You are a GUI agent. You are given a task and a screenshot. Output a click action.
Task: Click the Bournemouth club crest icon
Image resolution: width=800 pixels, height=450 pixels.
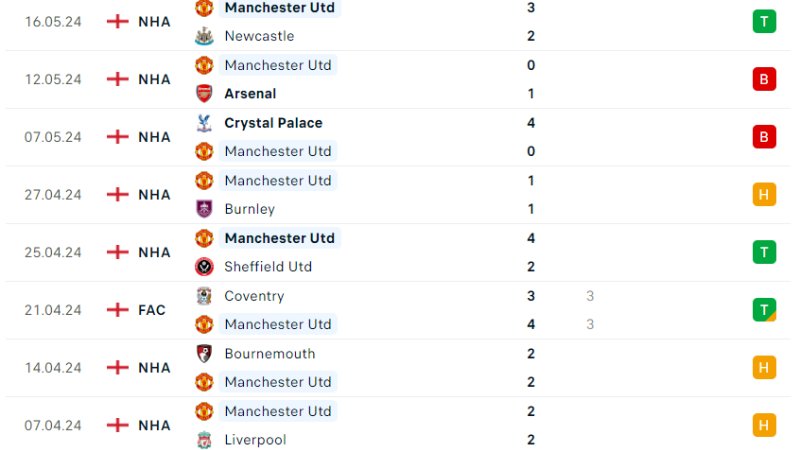[x=204, y=354]
